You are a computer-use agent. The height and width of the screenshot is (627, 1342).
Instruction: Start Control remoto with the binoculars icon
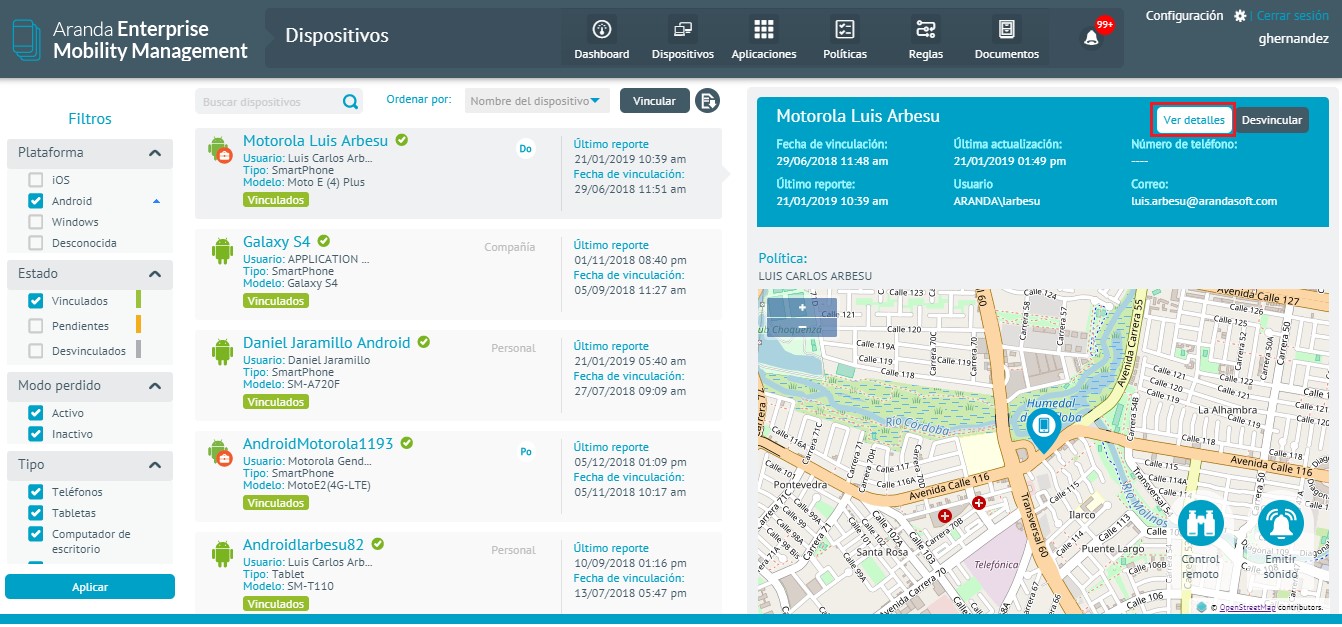[x=1202, y=524]
